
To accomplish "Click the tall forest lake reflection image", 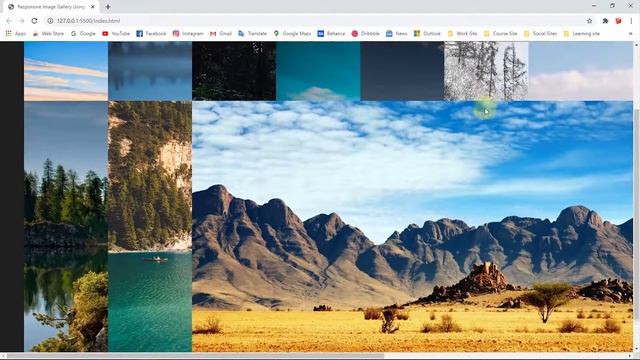I will click(66, 227).
